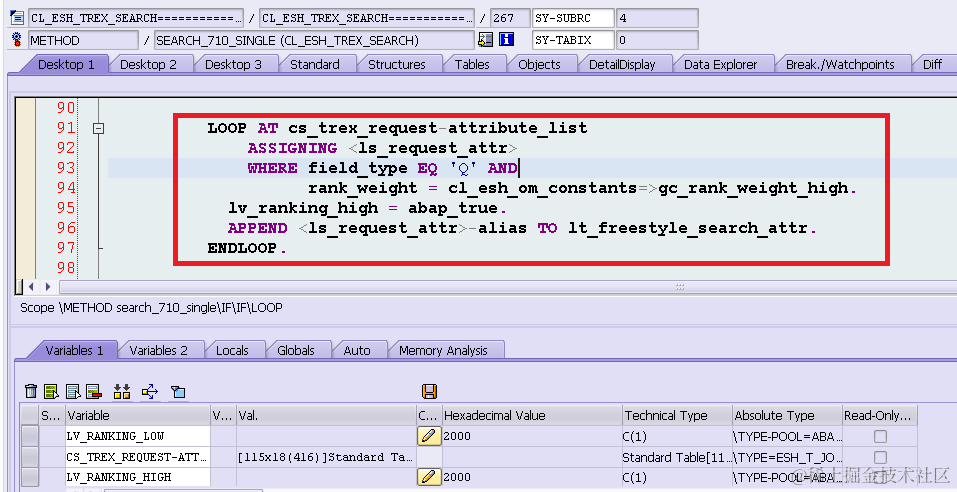Click the LV_RANKING_HIGH variable name cell
The width and height of the screenshot is (957, 492).
coord(138,477)
